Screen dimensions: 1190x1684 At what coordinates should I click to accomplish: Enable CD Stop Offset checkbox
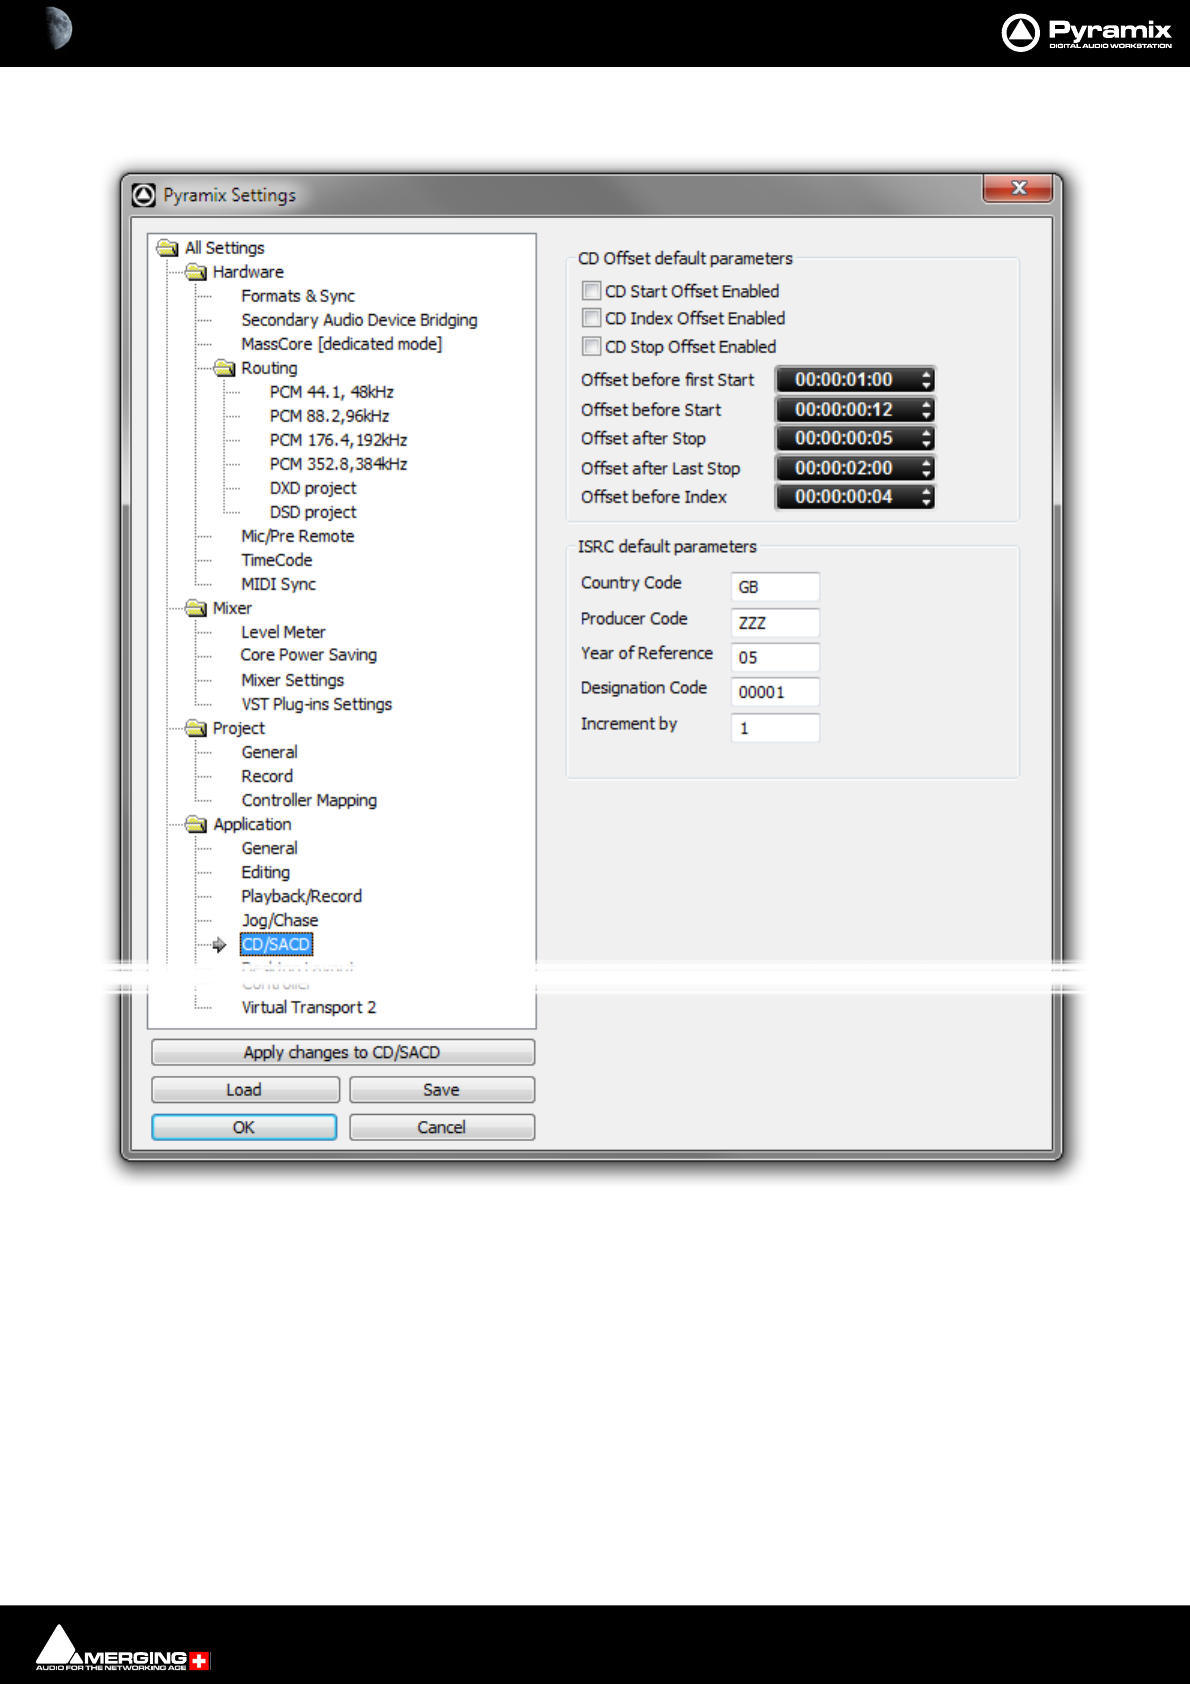tap(591, 346)
